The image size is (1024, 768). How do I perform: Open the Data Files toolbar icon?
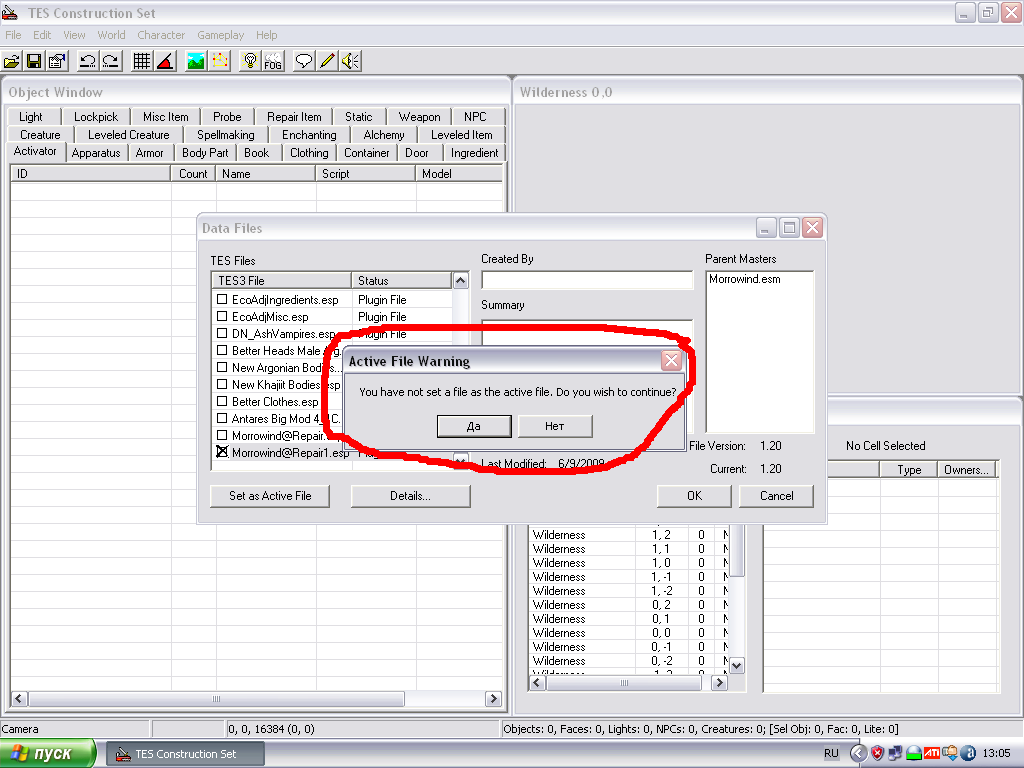coord(12,61)
